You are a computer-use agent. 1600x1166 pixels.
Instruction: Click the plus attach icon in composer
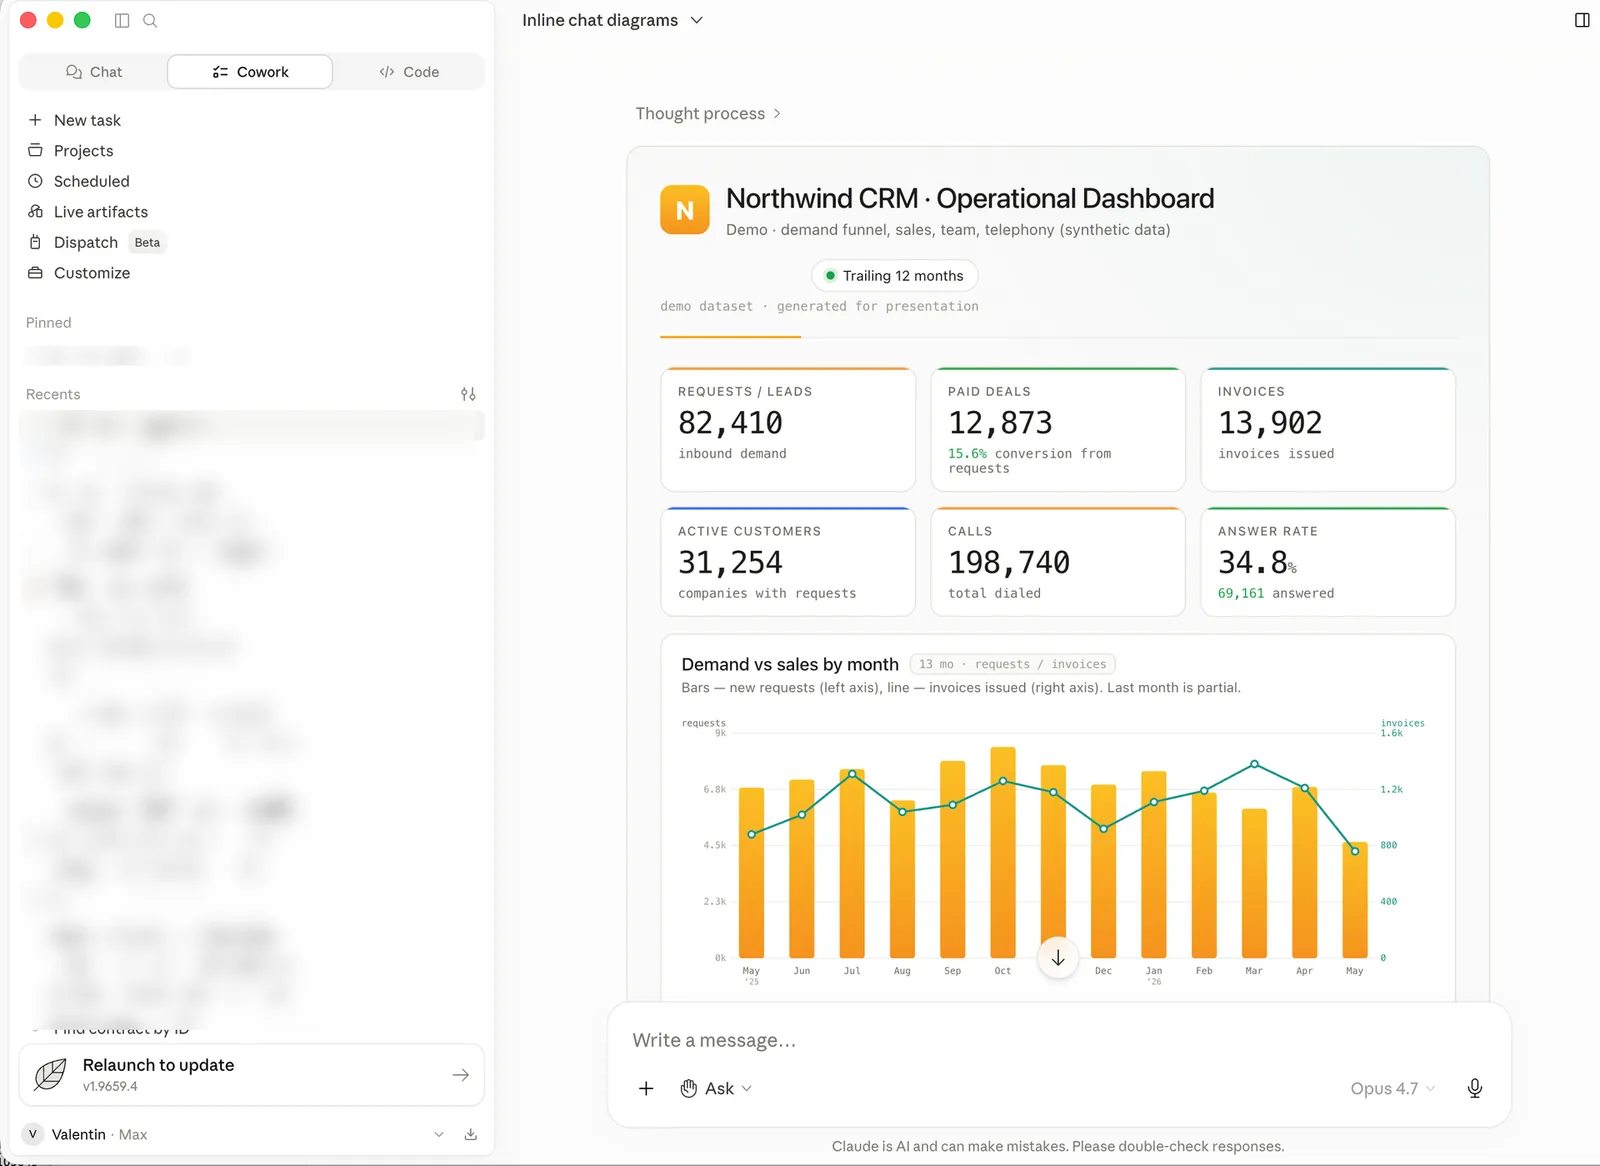point(646,1088)
